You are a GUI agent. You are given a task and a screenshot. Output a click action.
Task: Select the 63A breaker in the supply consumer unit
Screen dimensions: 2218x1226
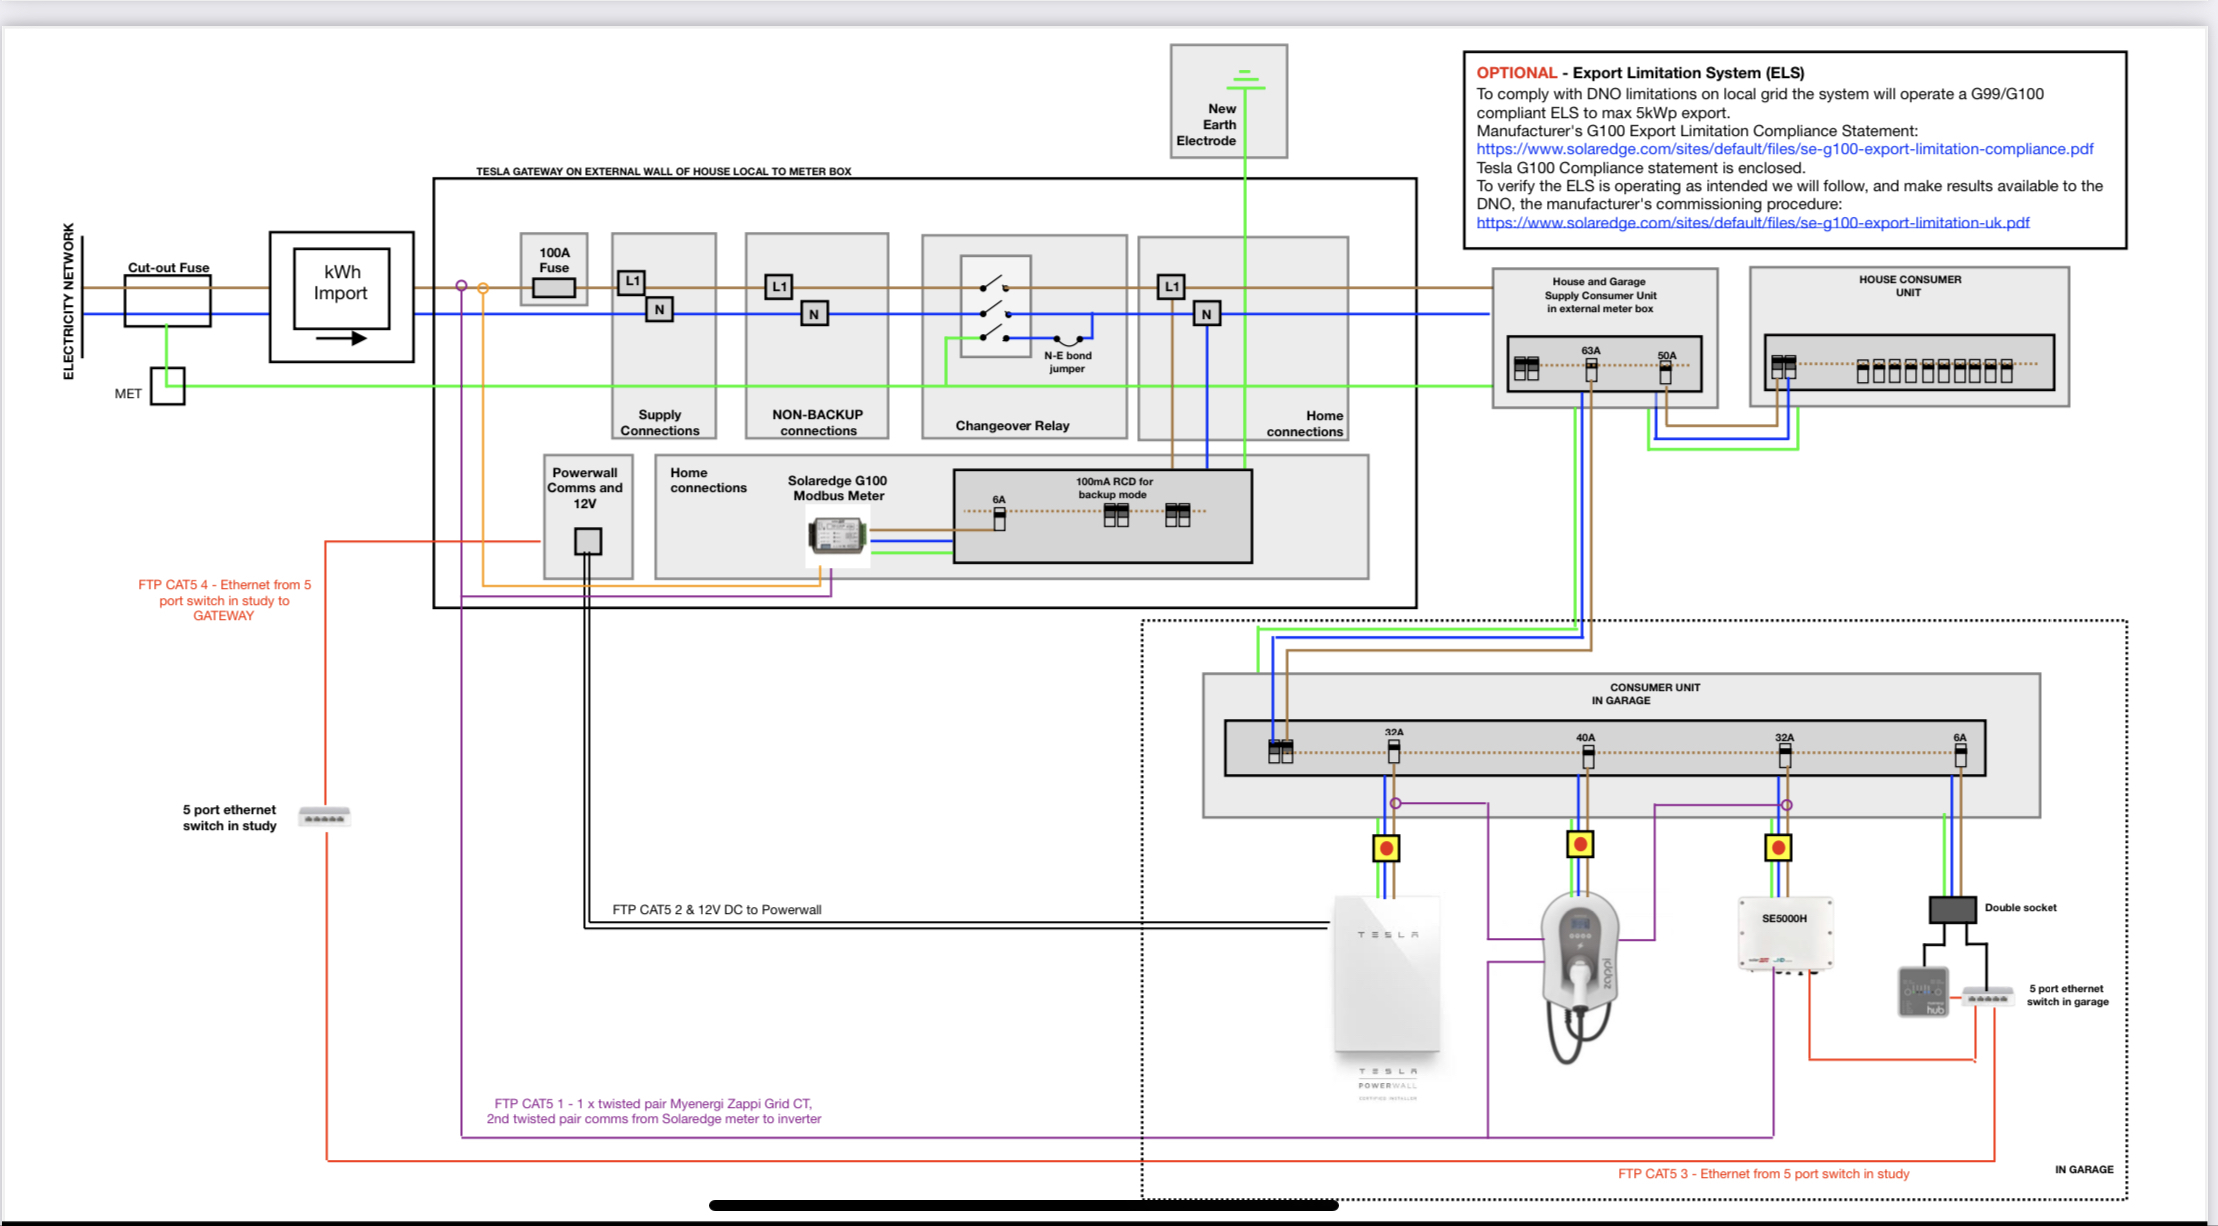click(x=1591, y=368)
